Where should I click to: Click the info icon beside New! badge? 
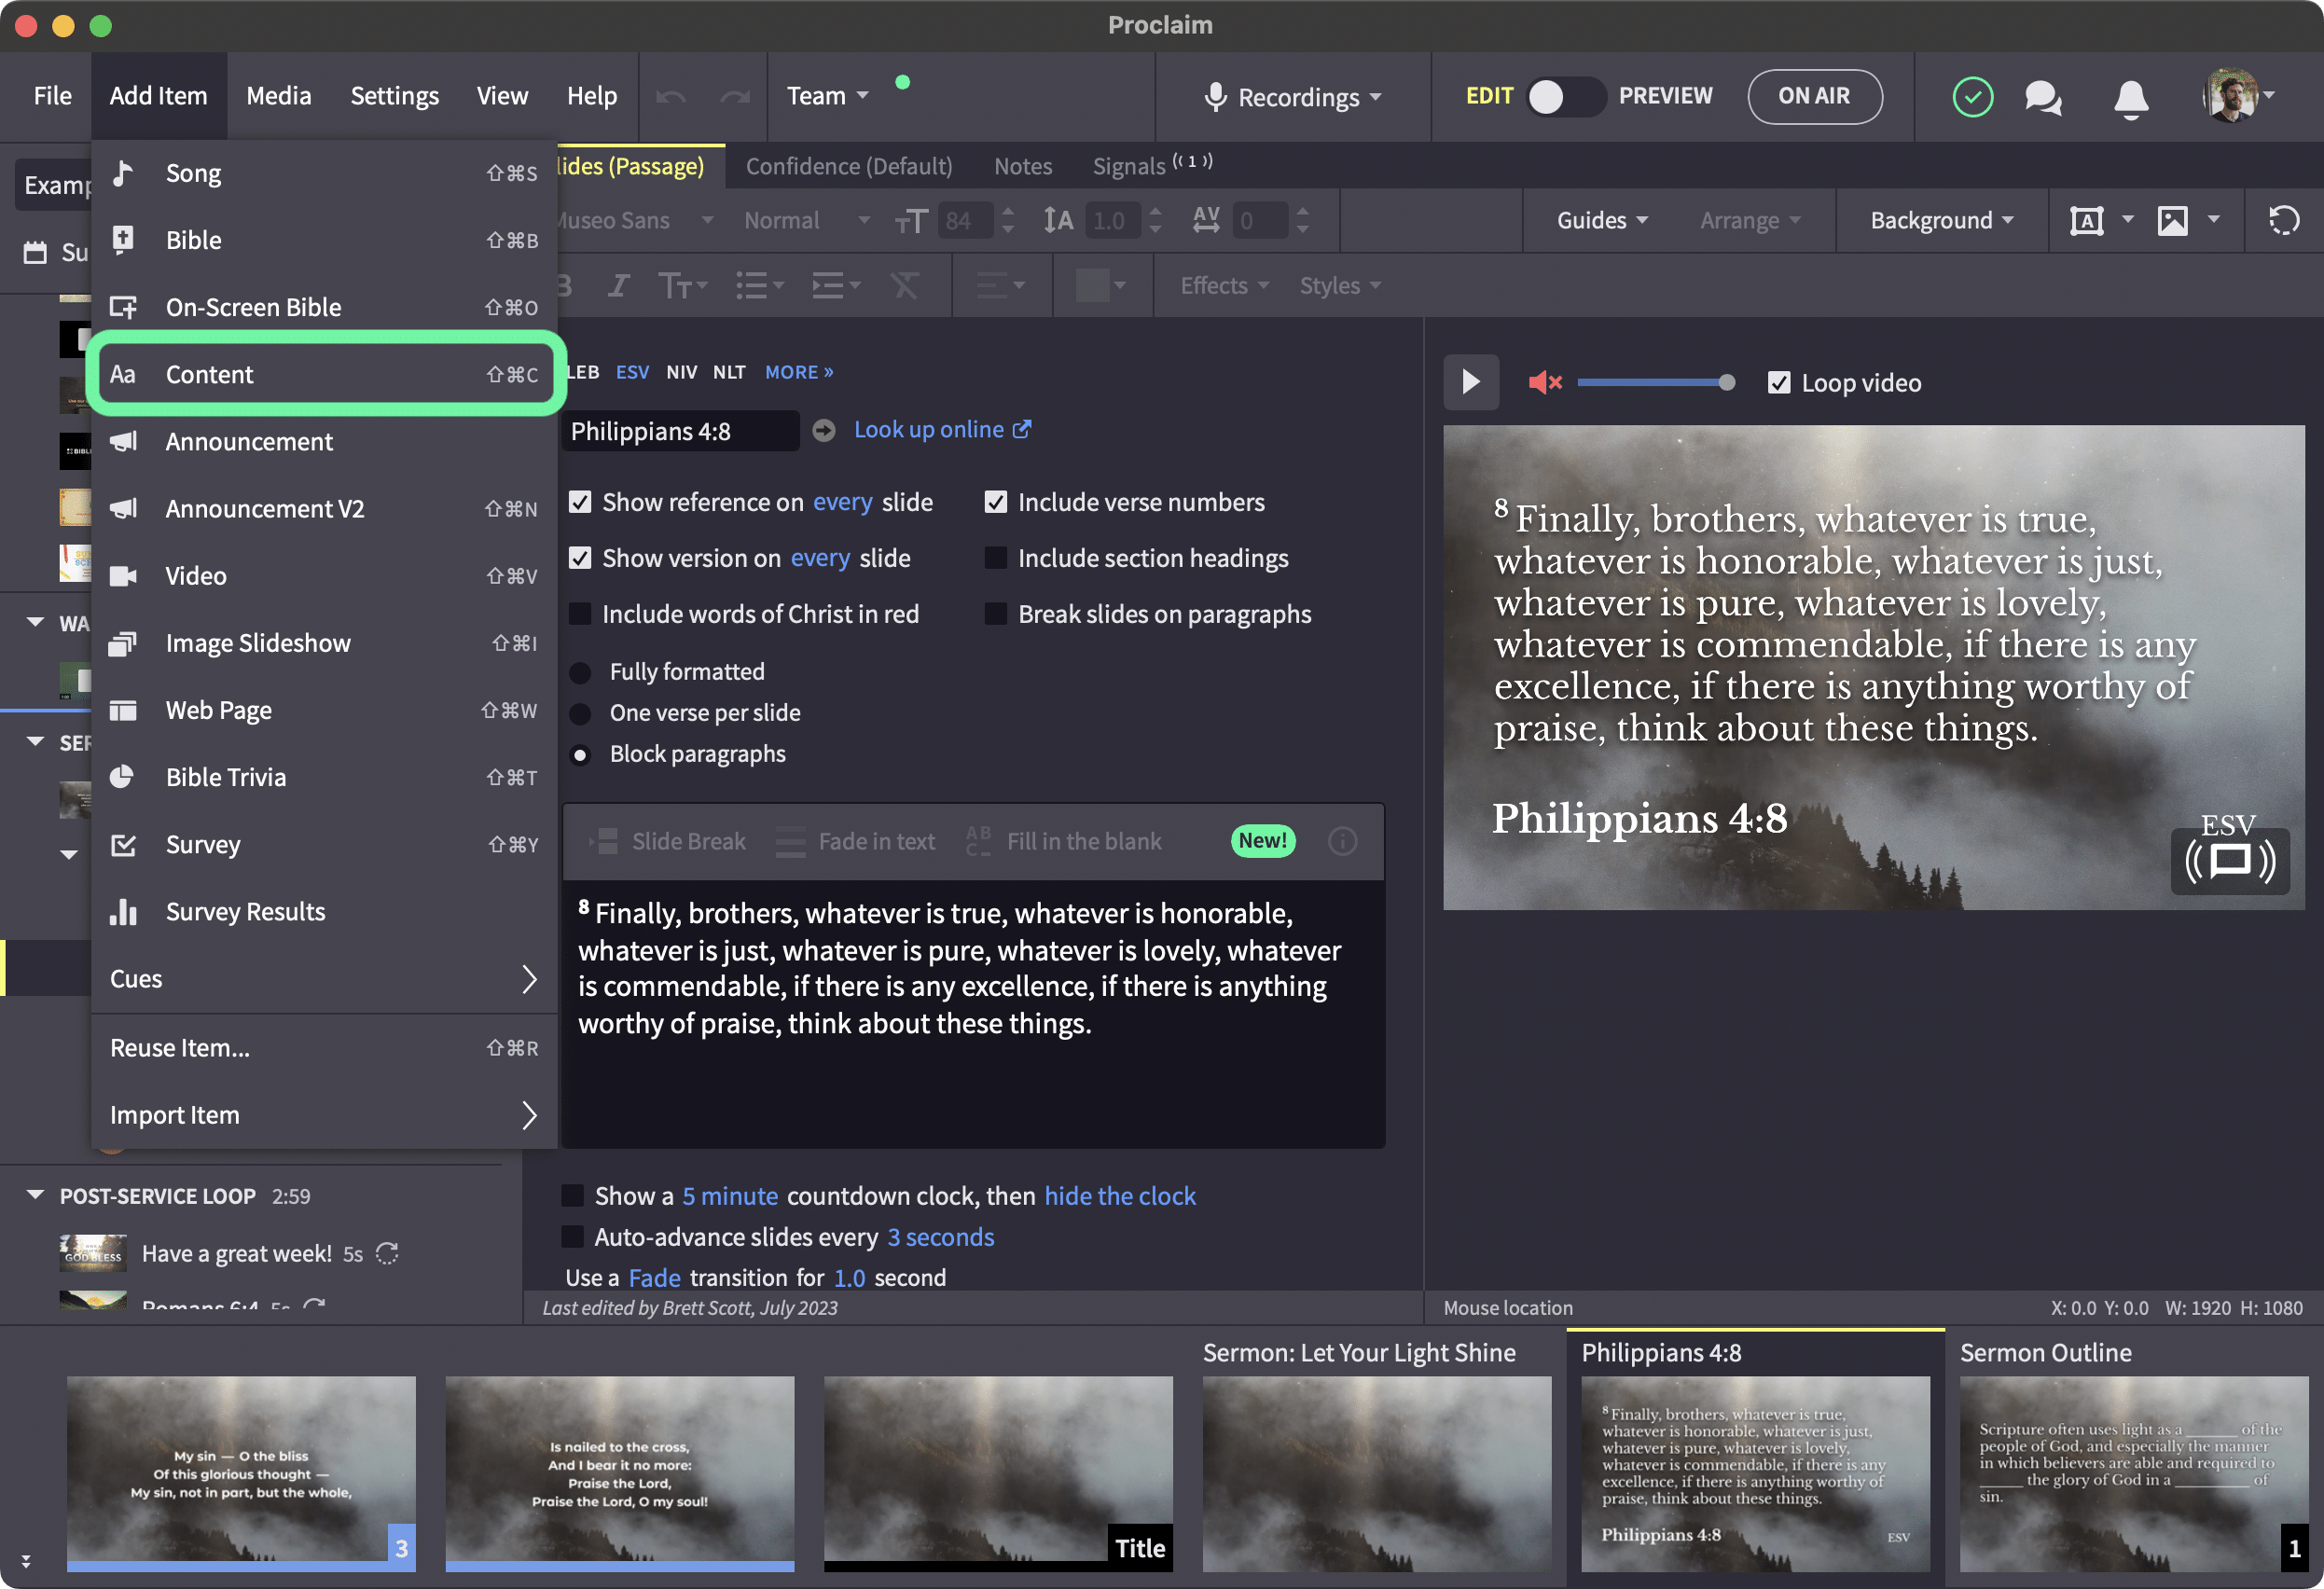(1341, 841)
